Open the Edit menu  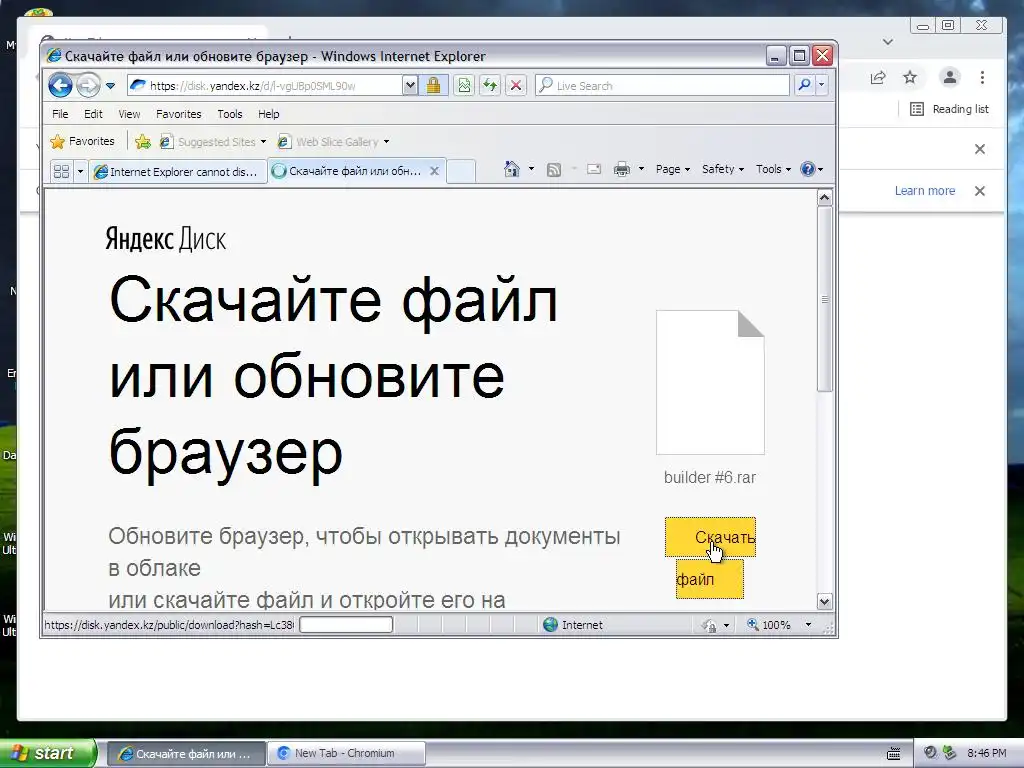(x=93, y=114)
